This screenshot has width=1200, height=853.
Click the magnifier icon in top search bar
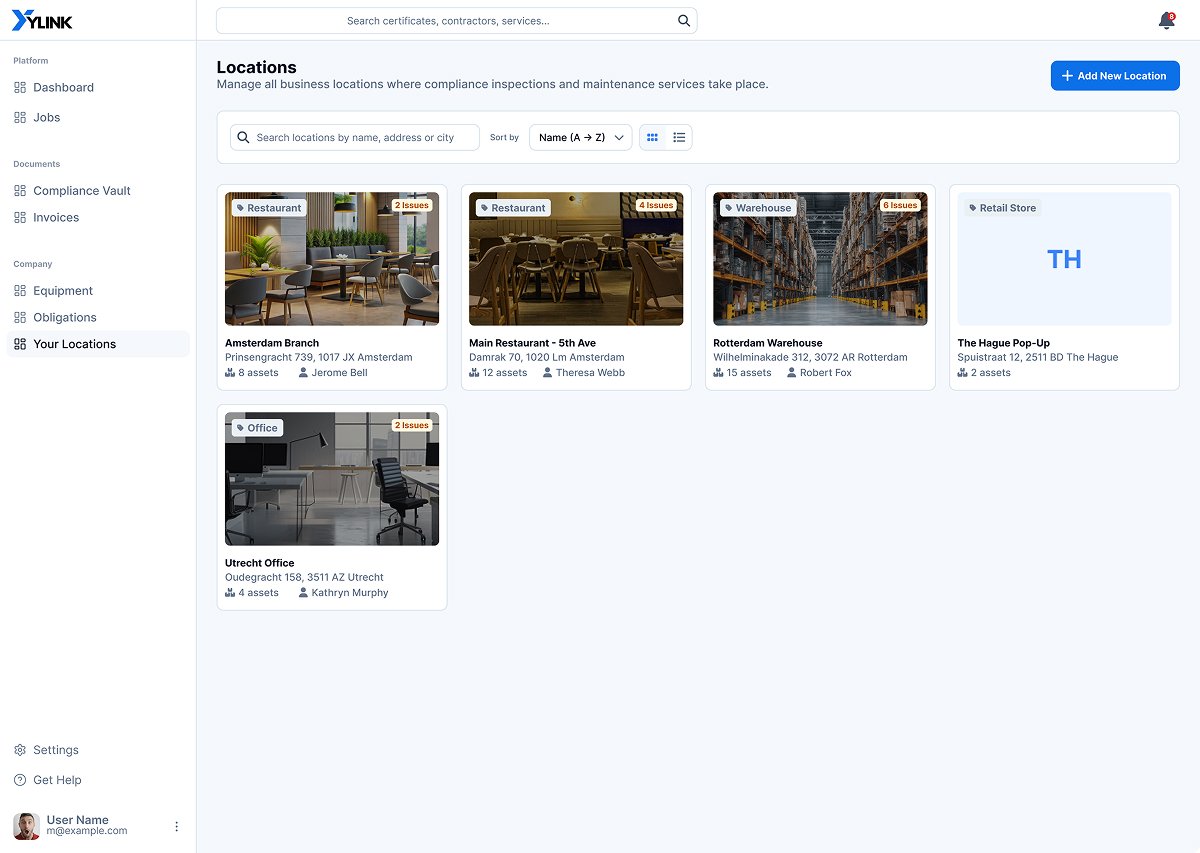(x=684, y=20)
